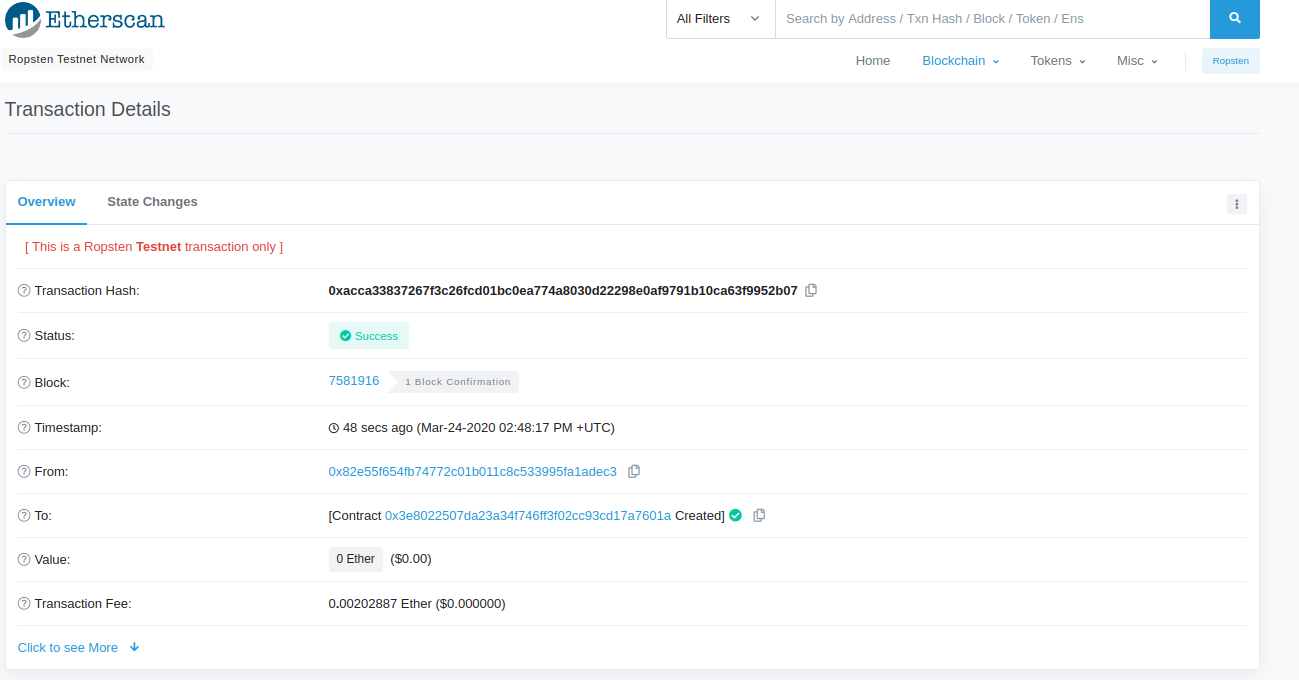Expand the Blockchain menu
The width and height of the screenshot is (1299, 680).
tap(960, 61)
